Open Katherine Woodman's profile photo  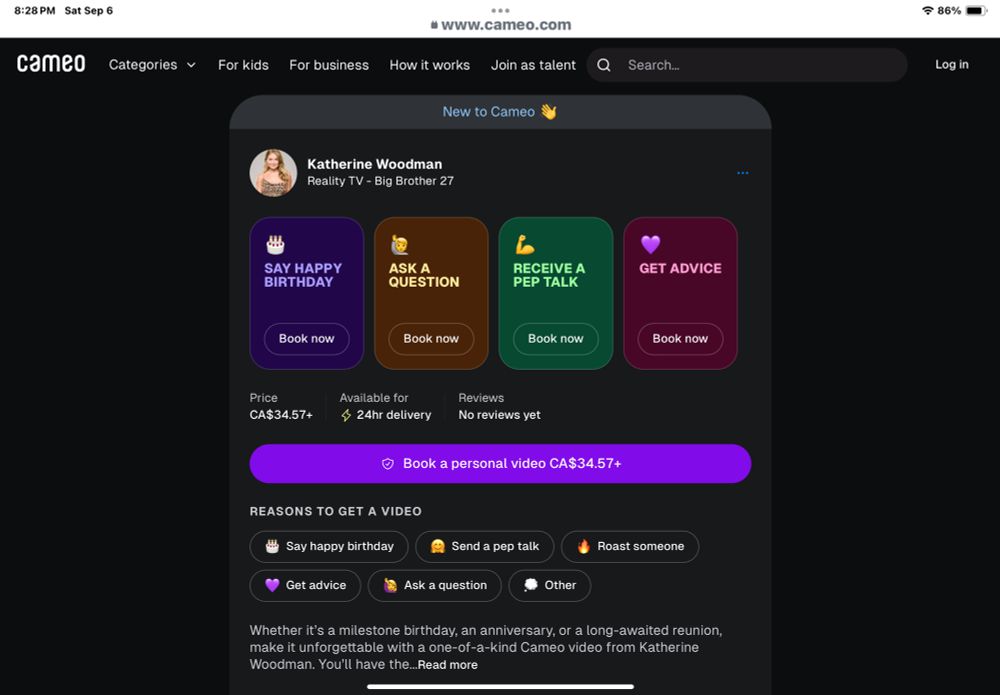tap(273, 173)
